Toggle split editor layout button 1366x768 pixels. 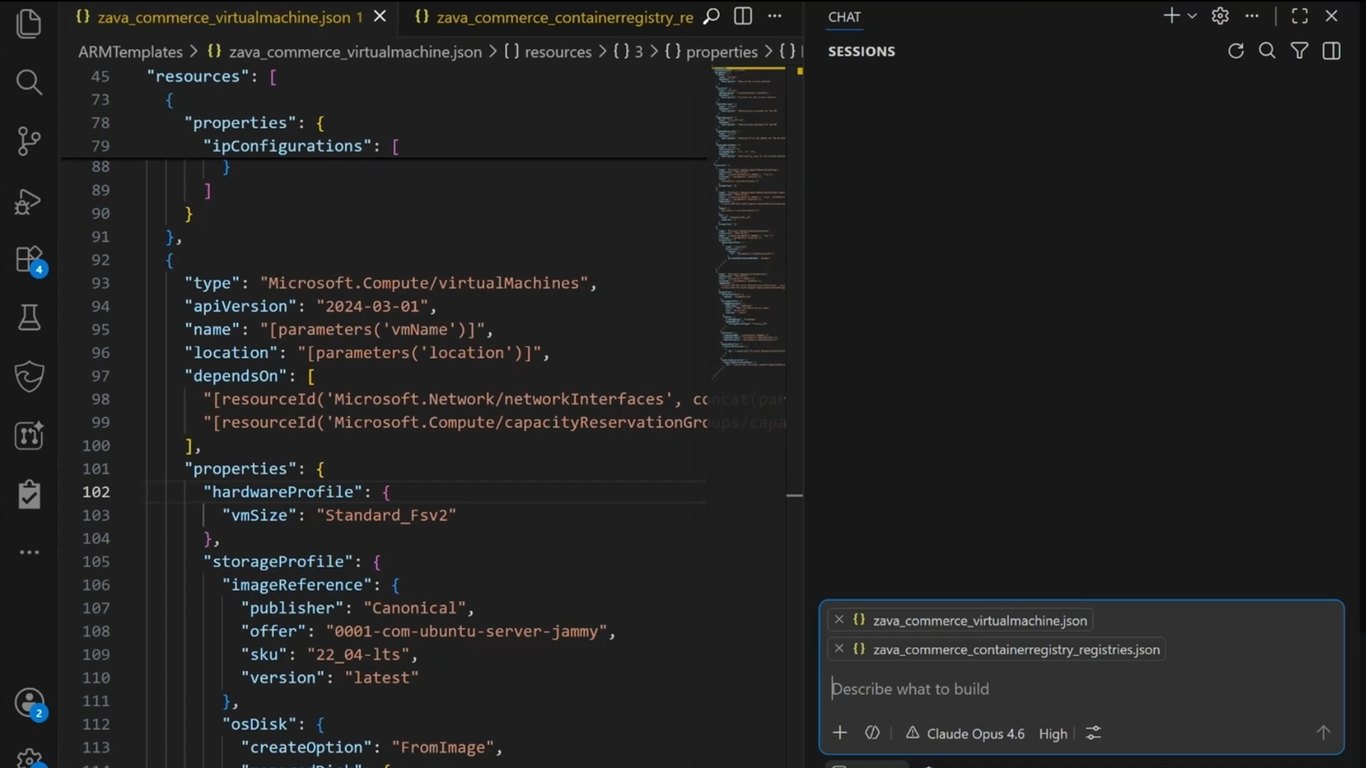tap(743, 16)
